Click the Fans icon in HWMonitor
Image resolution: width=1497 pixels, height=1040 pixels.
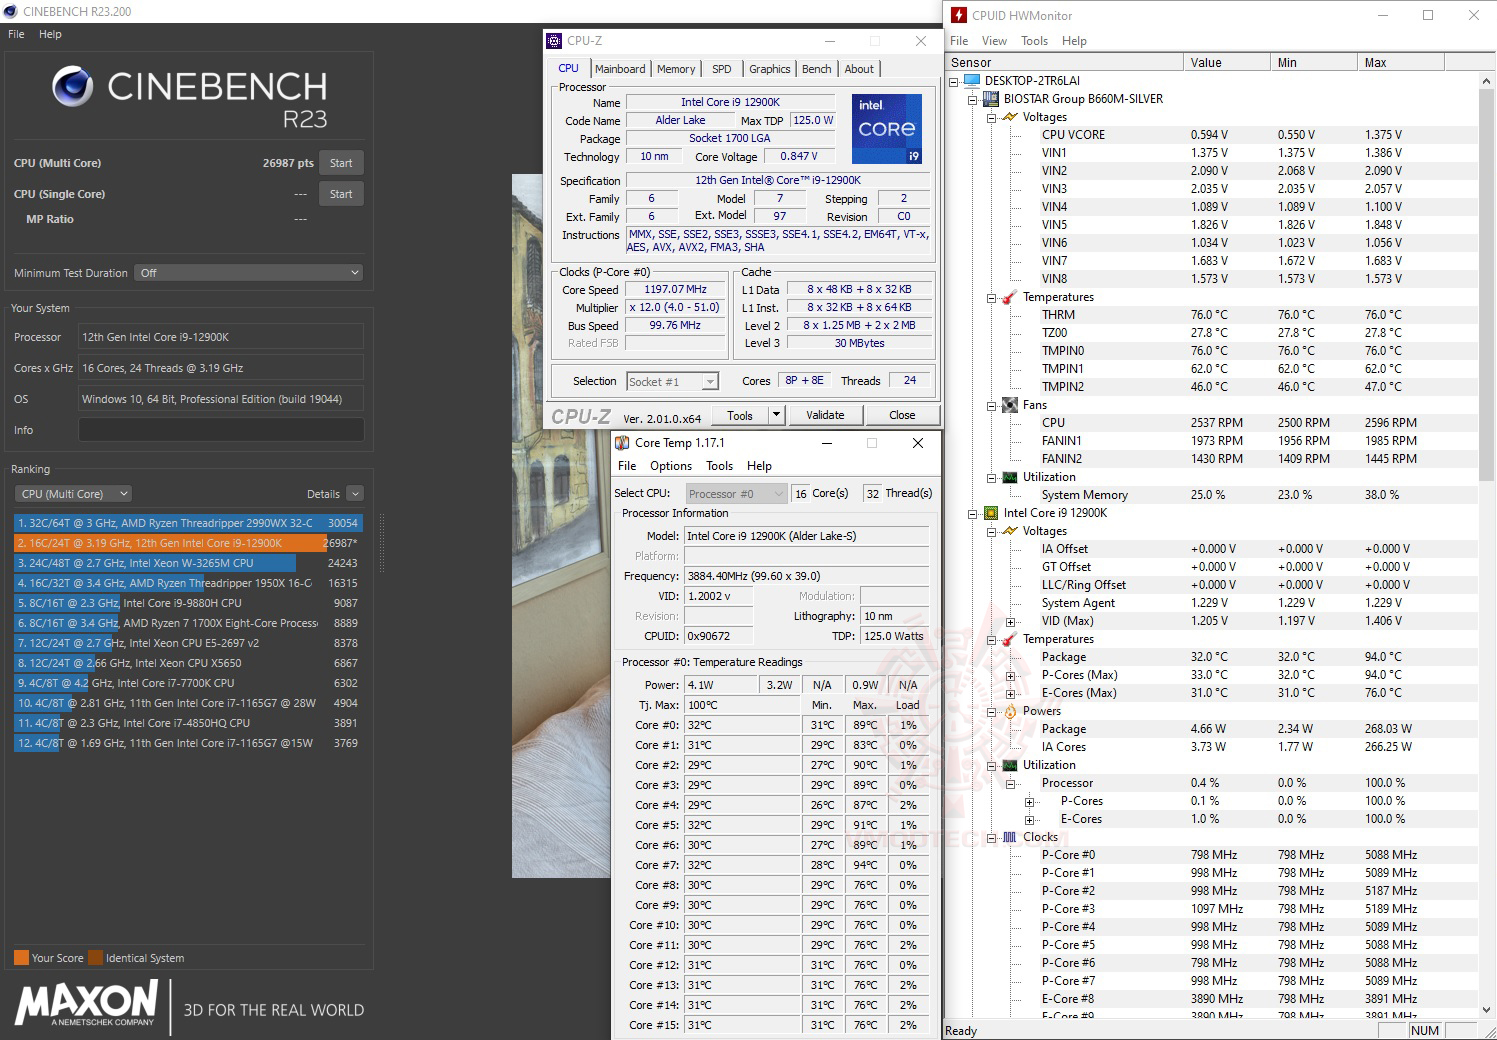click(x=1010, y=405)
